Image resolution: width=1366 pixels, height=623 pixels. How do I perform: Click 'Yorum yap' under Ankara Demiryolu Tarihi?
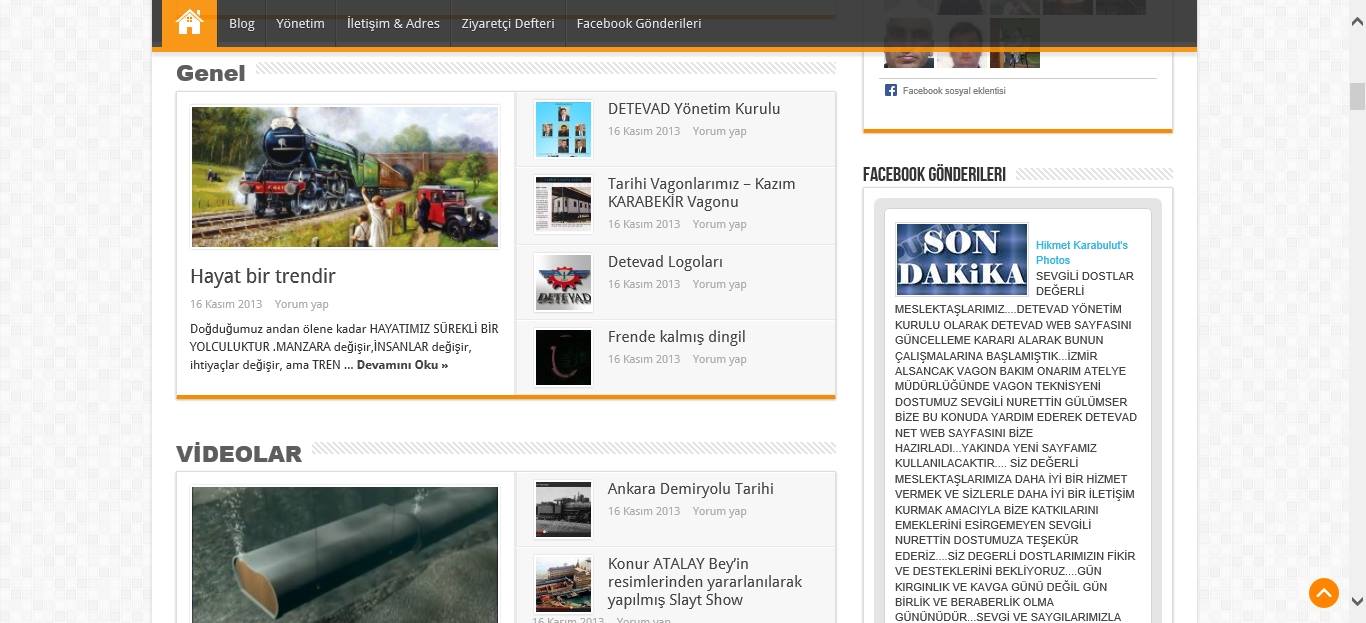pos(719,511)
